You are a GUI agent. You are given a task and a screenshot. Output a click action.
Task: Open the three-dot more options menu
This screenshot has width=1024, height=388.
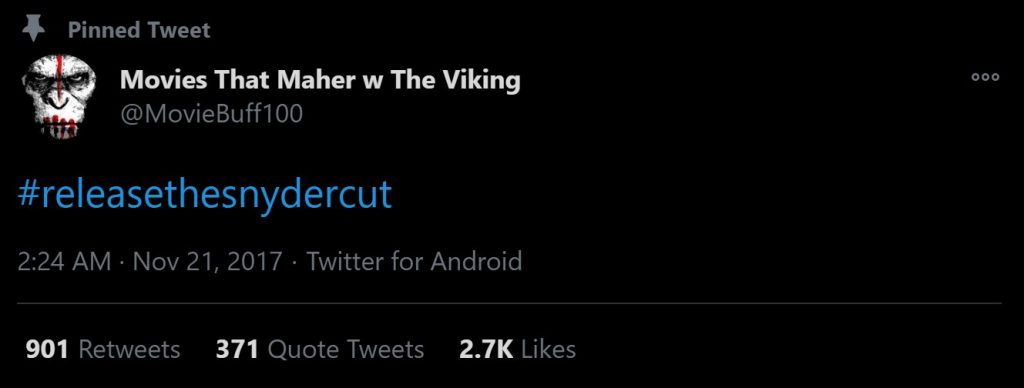985,77
